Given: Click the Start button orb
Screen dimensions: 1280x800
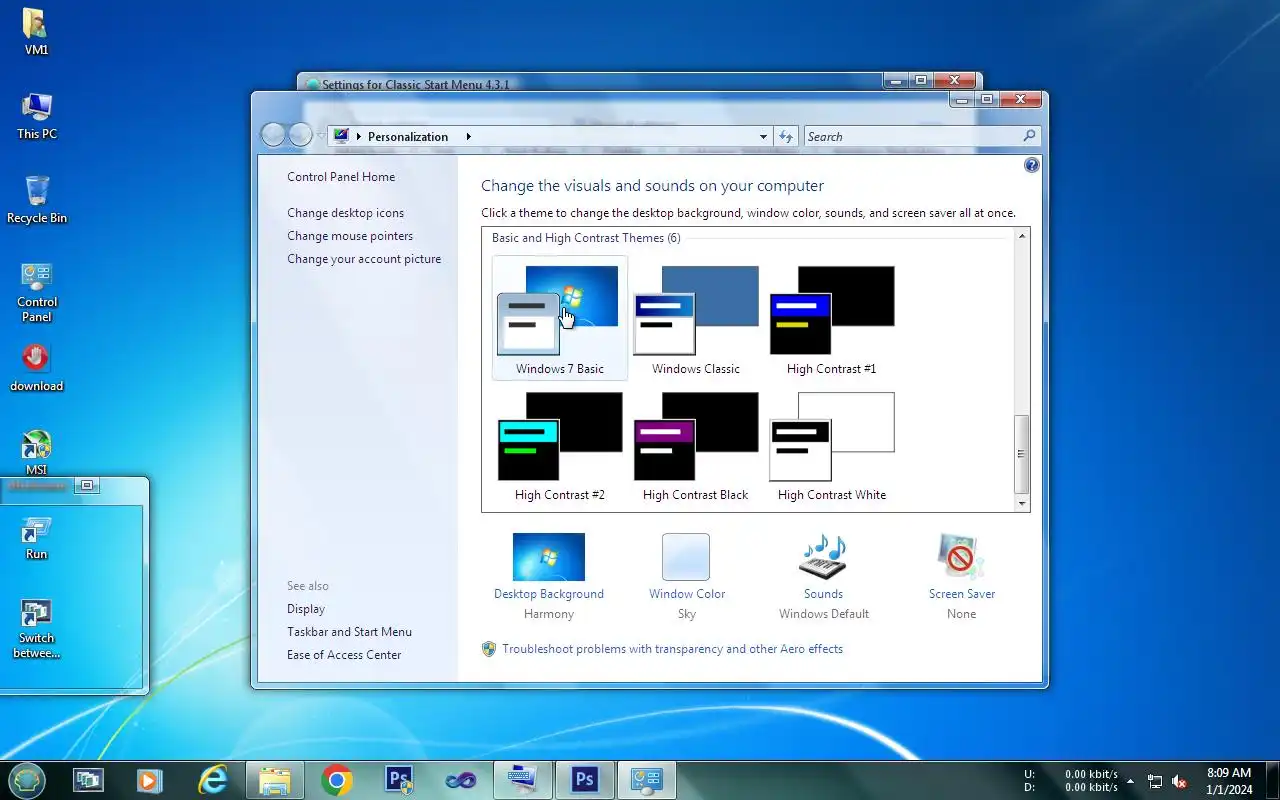Looking at the screenshot, I should 27,779.
